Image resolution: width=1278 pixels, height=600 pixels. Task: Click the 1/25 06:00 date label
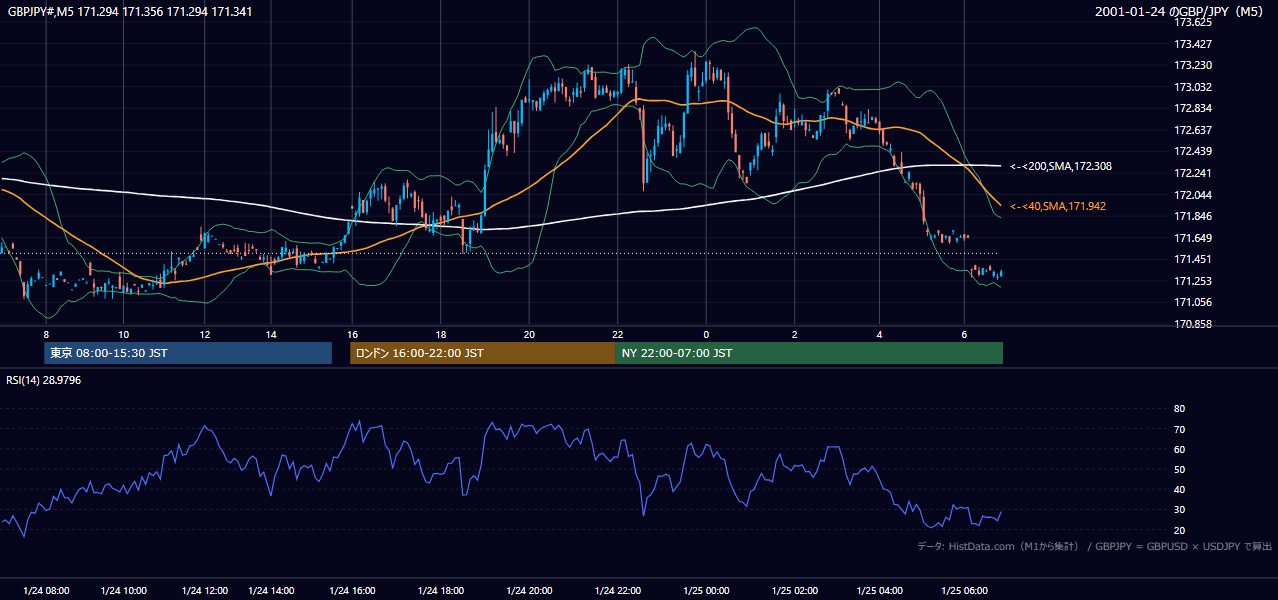coord(964,591)
